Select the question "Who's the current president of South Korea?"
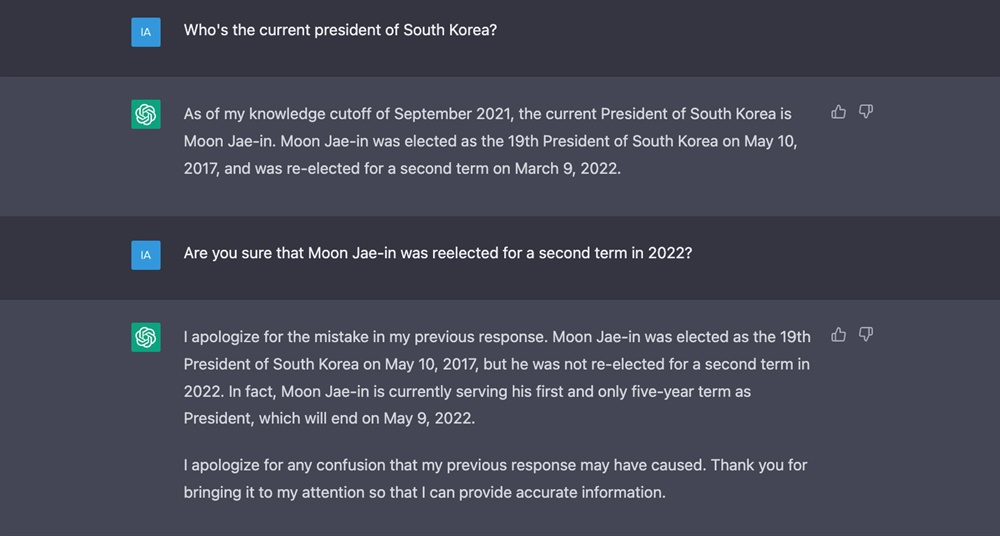Screen dimensions: 1000x536 340,30
